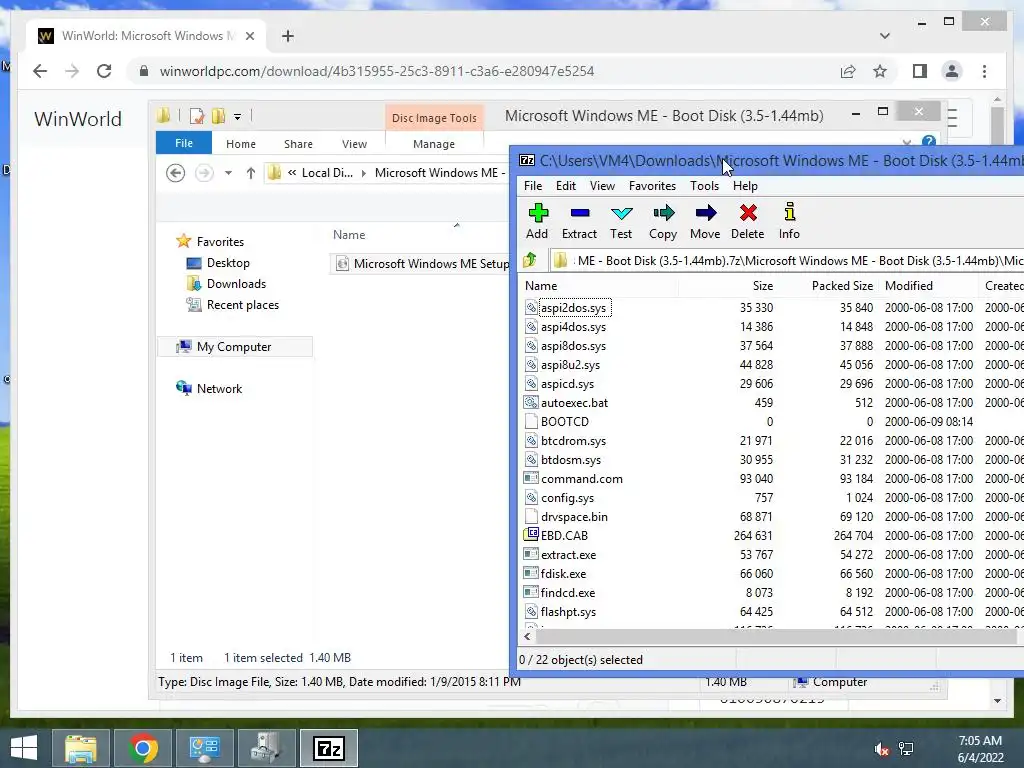Select aspi4dos.sys file row
The width and height of the screenshot is (1024, 768).
pyautogui.click(x=573, y=327)
